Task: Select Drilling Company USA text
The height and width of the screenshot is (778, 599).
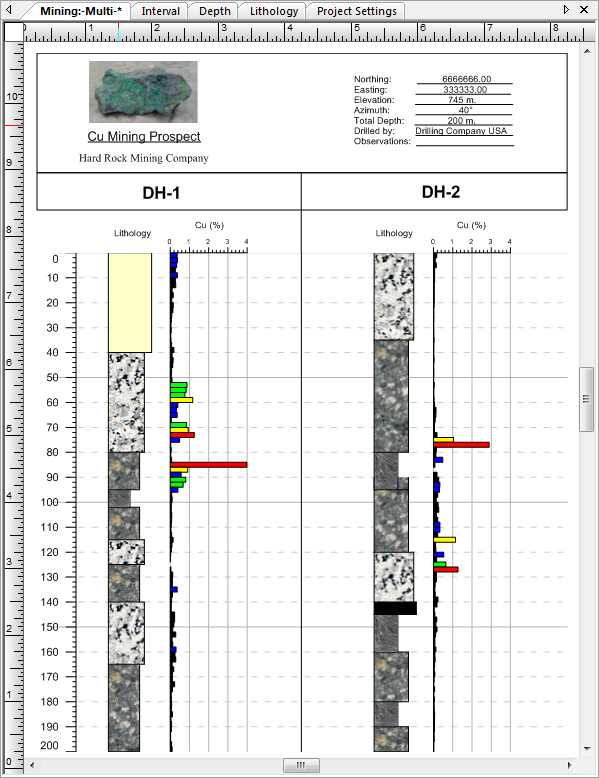Action: [461, 131]
